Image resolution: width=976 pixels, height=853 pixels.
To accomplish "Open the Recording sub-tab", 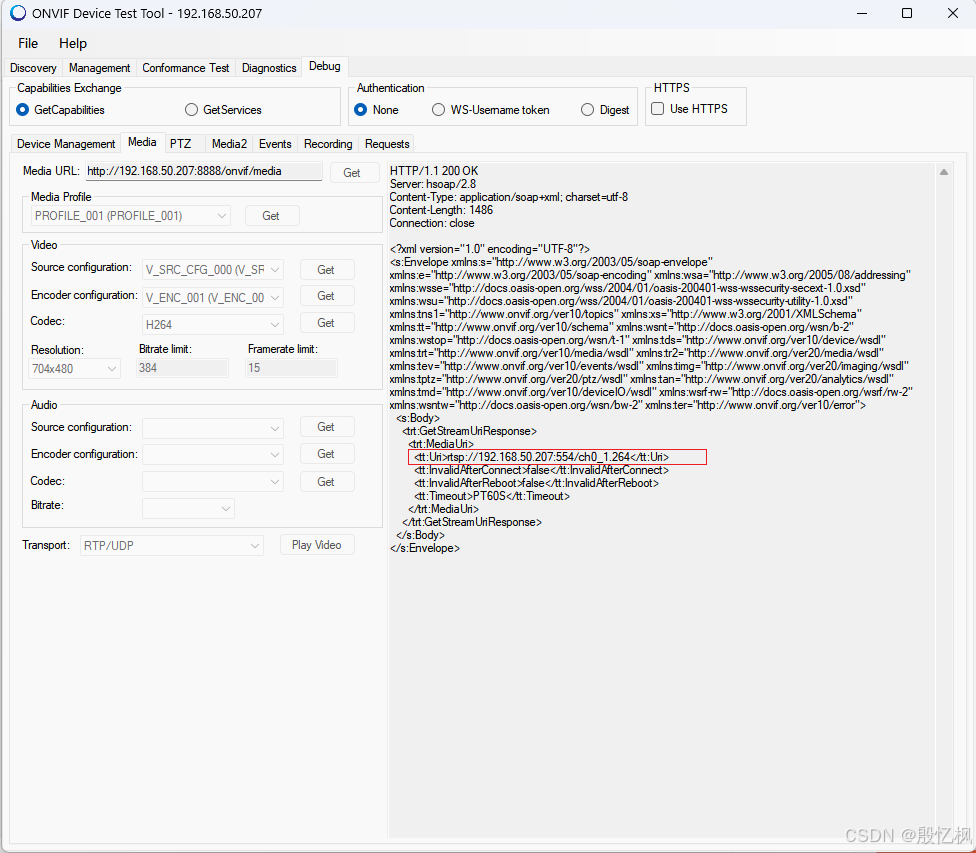I will click(328, 144).
